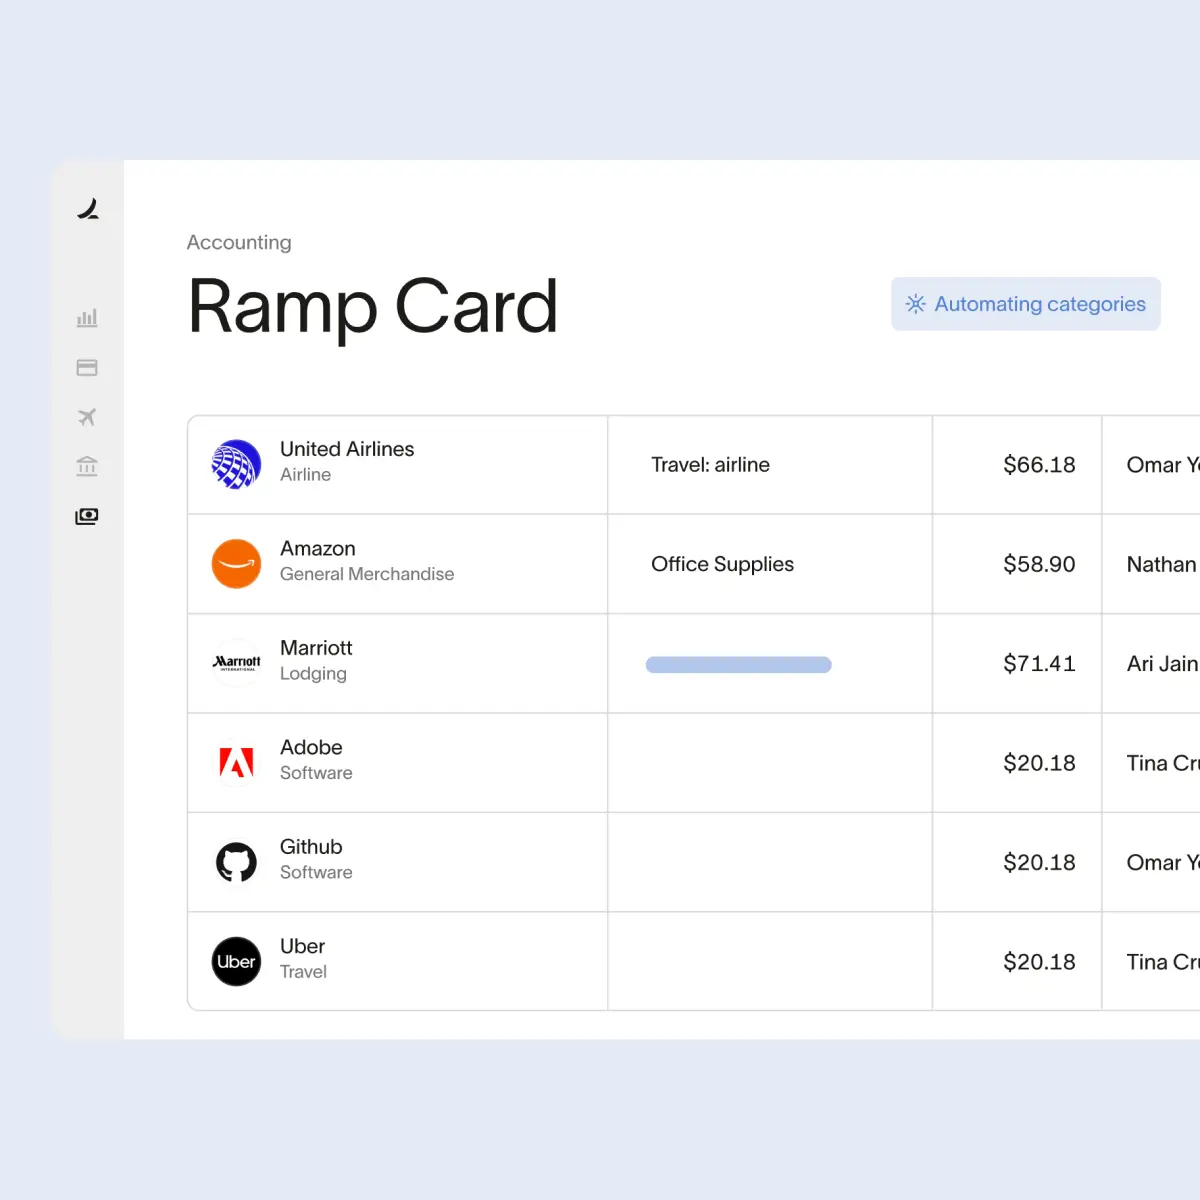Click the Airline subtitle under United Airlines
Screen dimensions: 1200x1200
coord(305,475)
